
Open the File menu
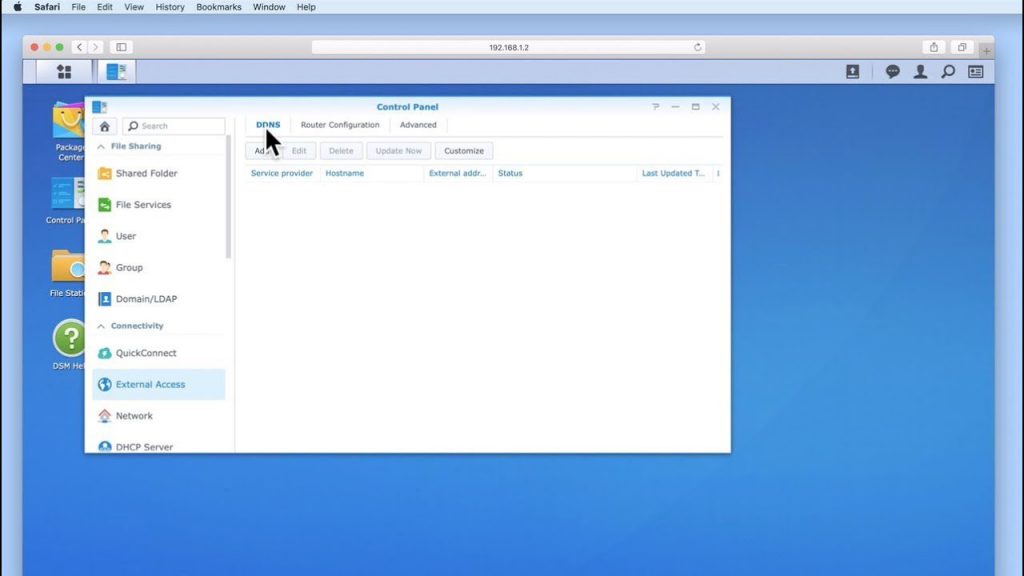click(x=78, y=7)
